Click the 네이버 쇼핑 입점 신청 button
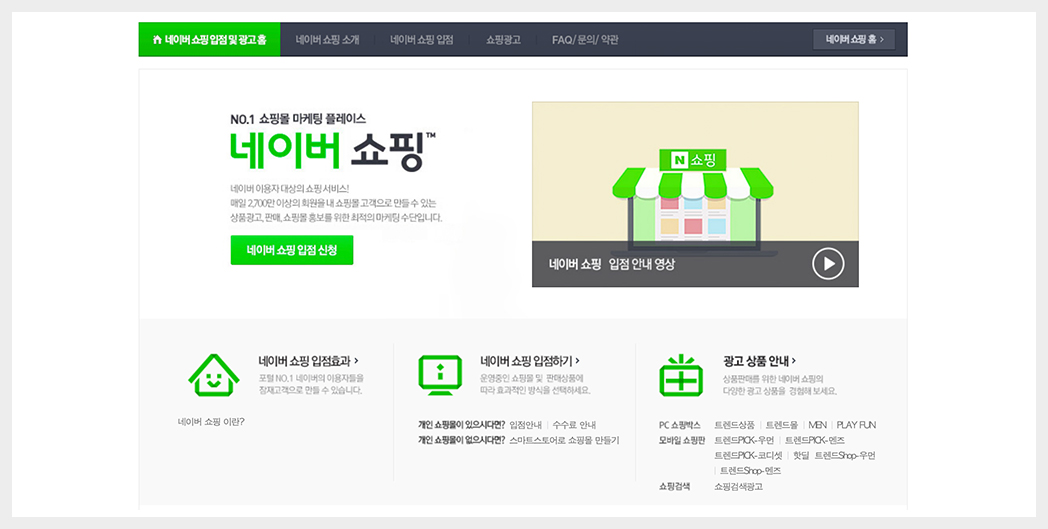 click(x=291, y=250)
